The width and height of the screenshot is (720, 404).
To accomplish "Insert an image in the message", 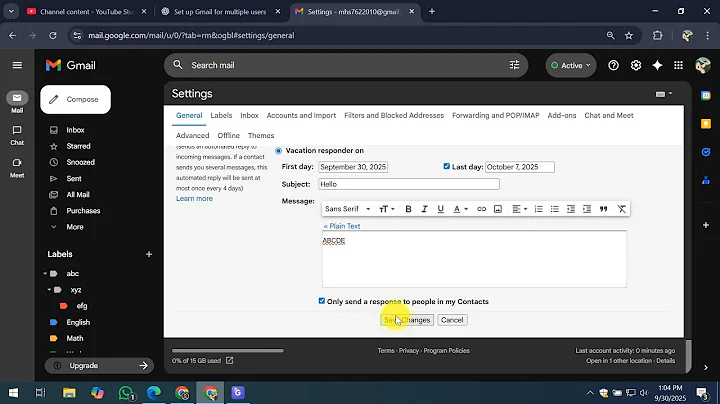I will (498, 209).
